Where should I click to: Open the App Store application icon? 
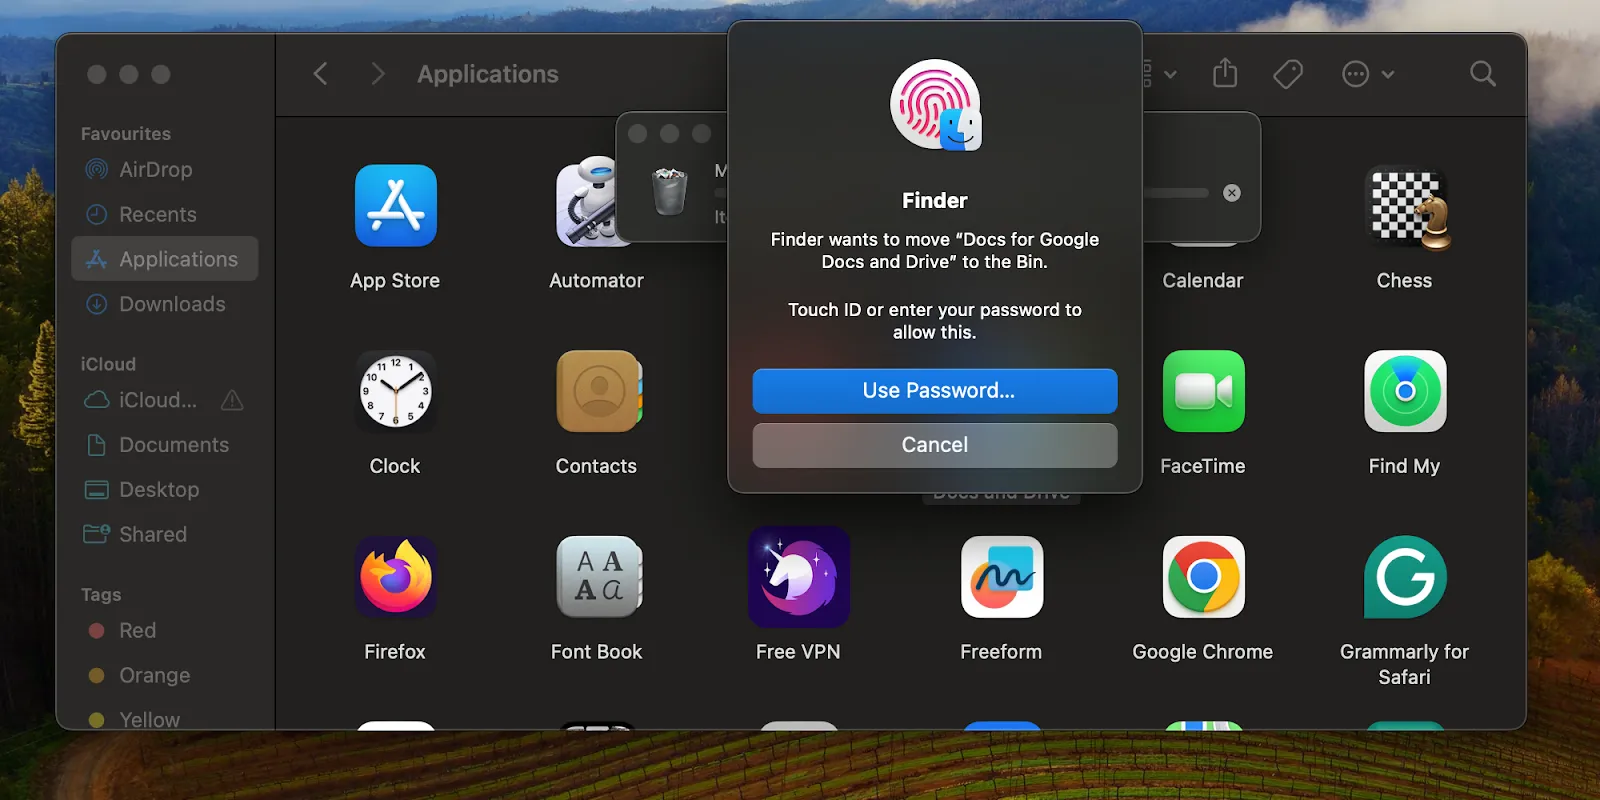click(395, 206)
